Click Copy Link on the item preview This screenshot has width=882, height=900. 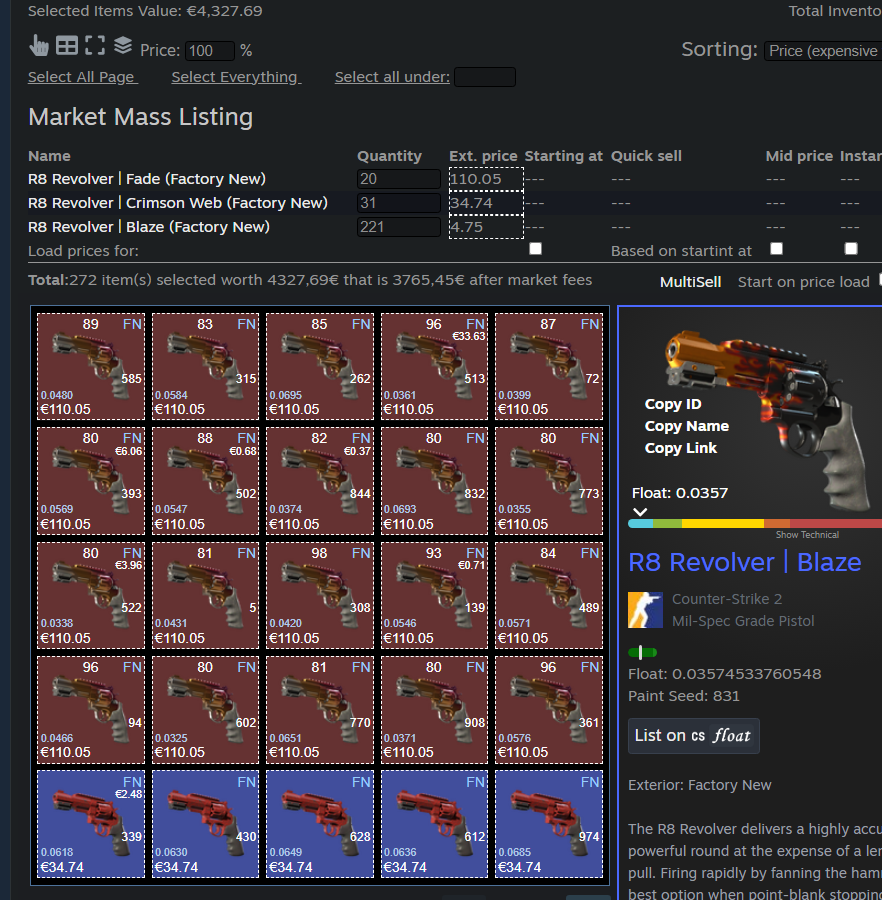[681, 448]
